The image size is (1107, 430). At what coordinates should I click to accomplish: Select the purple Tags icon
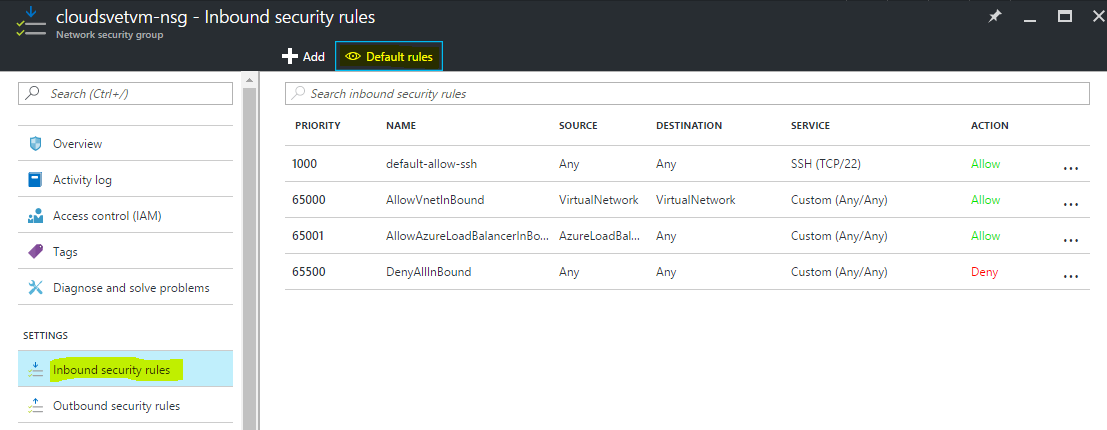click(x=35, y=251)
